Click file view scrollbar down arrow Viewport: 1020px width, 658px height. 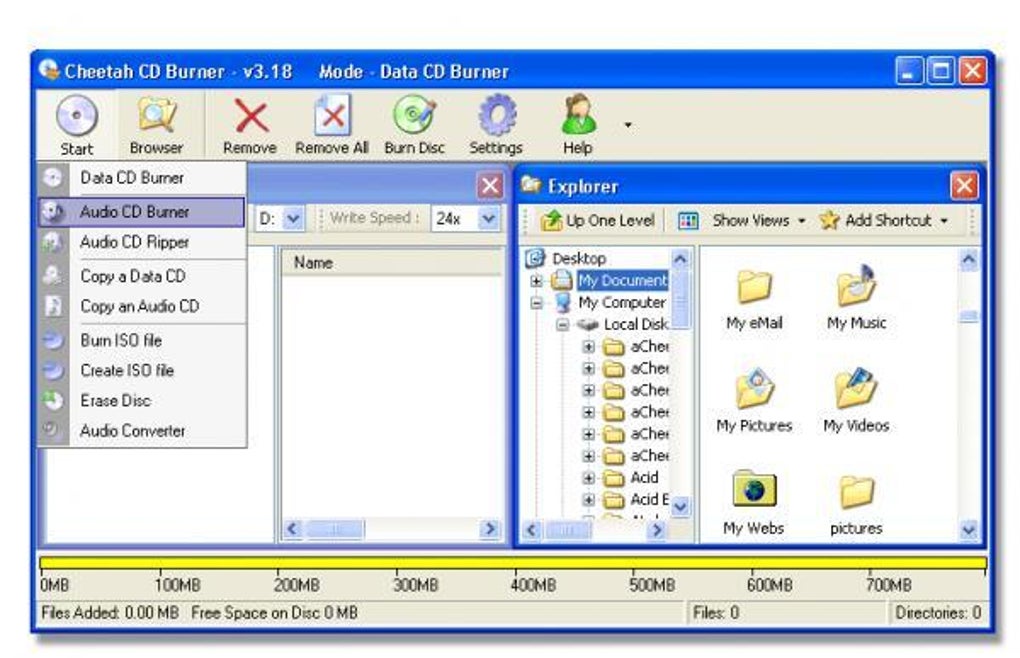coord(969,530)
